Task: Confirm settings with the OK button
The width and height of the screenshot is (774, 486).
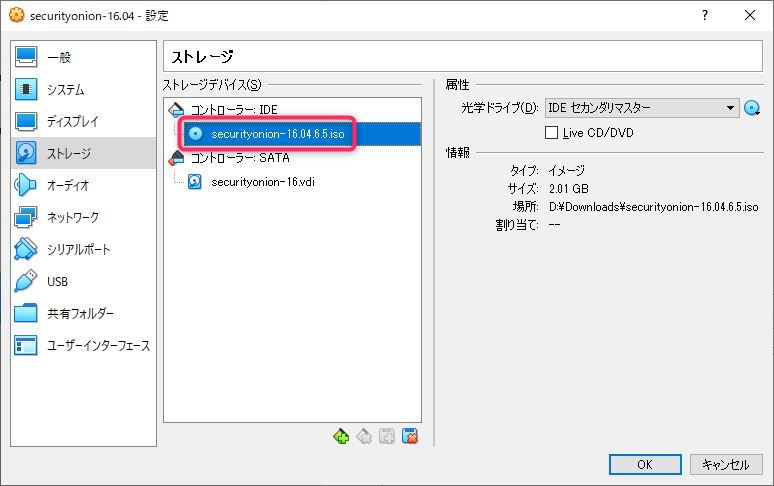Action: tap(645, 464)
